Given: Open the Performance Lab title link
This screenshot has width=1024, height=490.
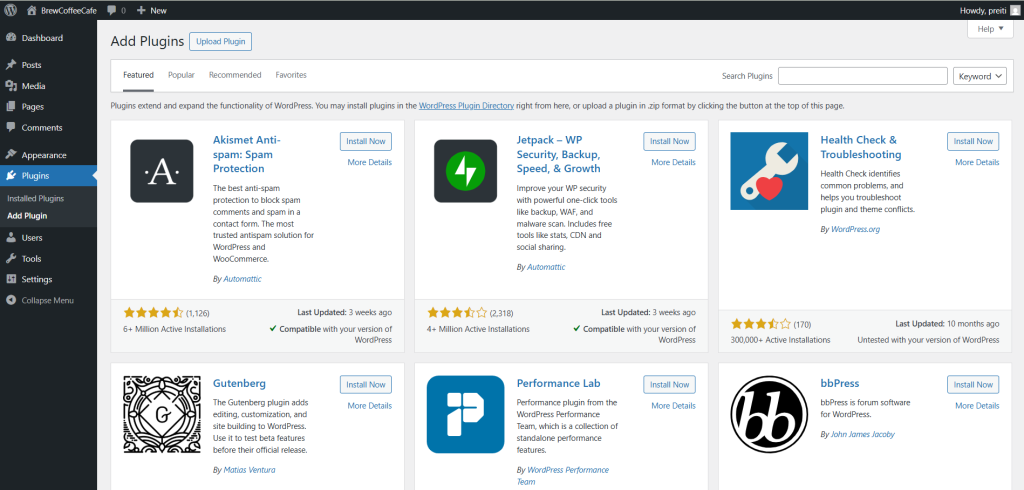Looking at the screenshot, I should [x=558, y=384].
